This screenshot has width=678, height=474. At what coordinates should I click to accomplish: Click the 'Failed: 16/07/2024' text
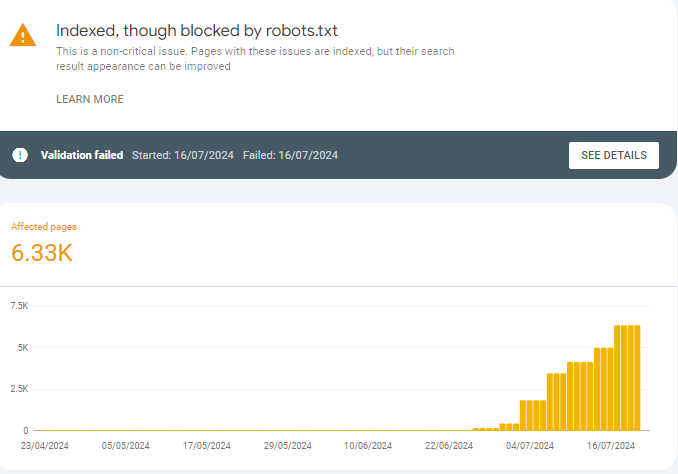[290, 155]
